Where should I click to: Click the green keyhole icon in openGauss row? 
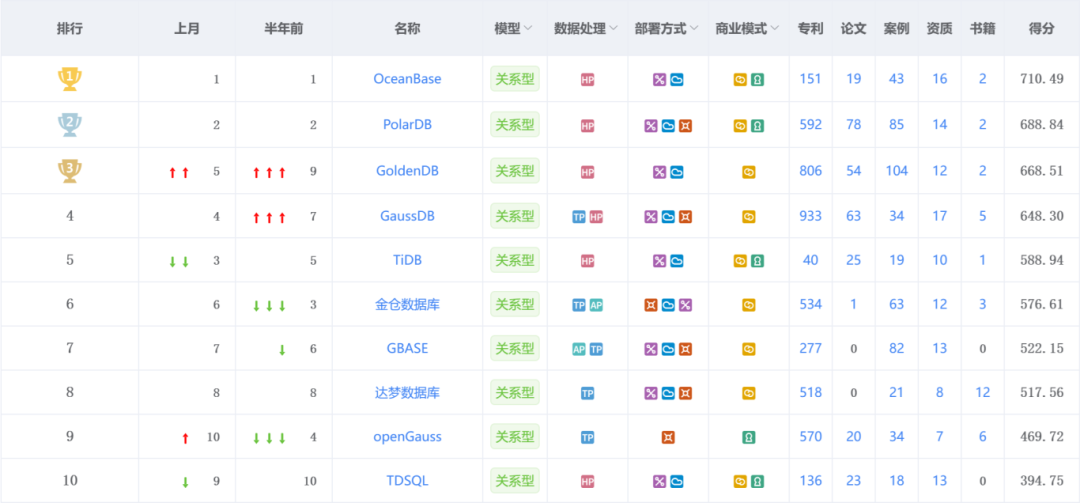749,438
